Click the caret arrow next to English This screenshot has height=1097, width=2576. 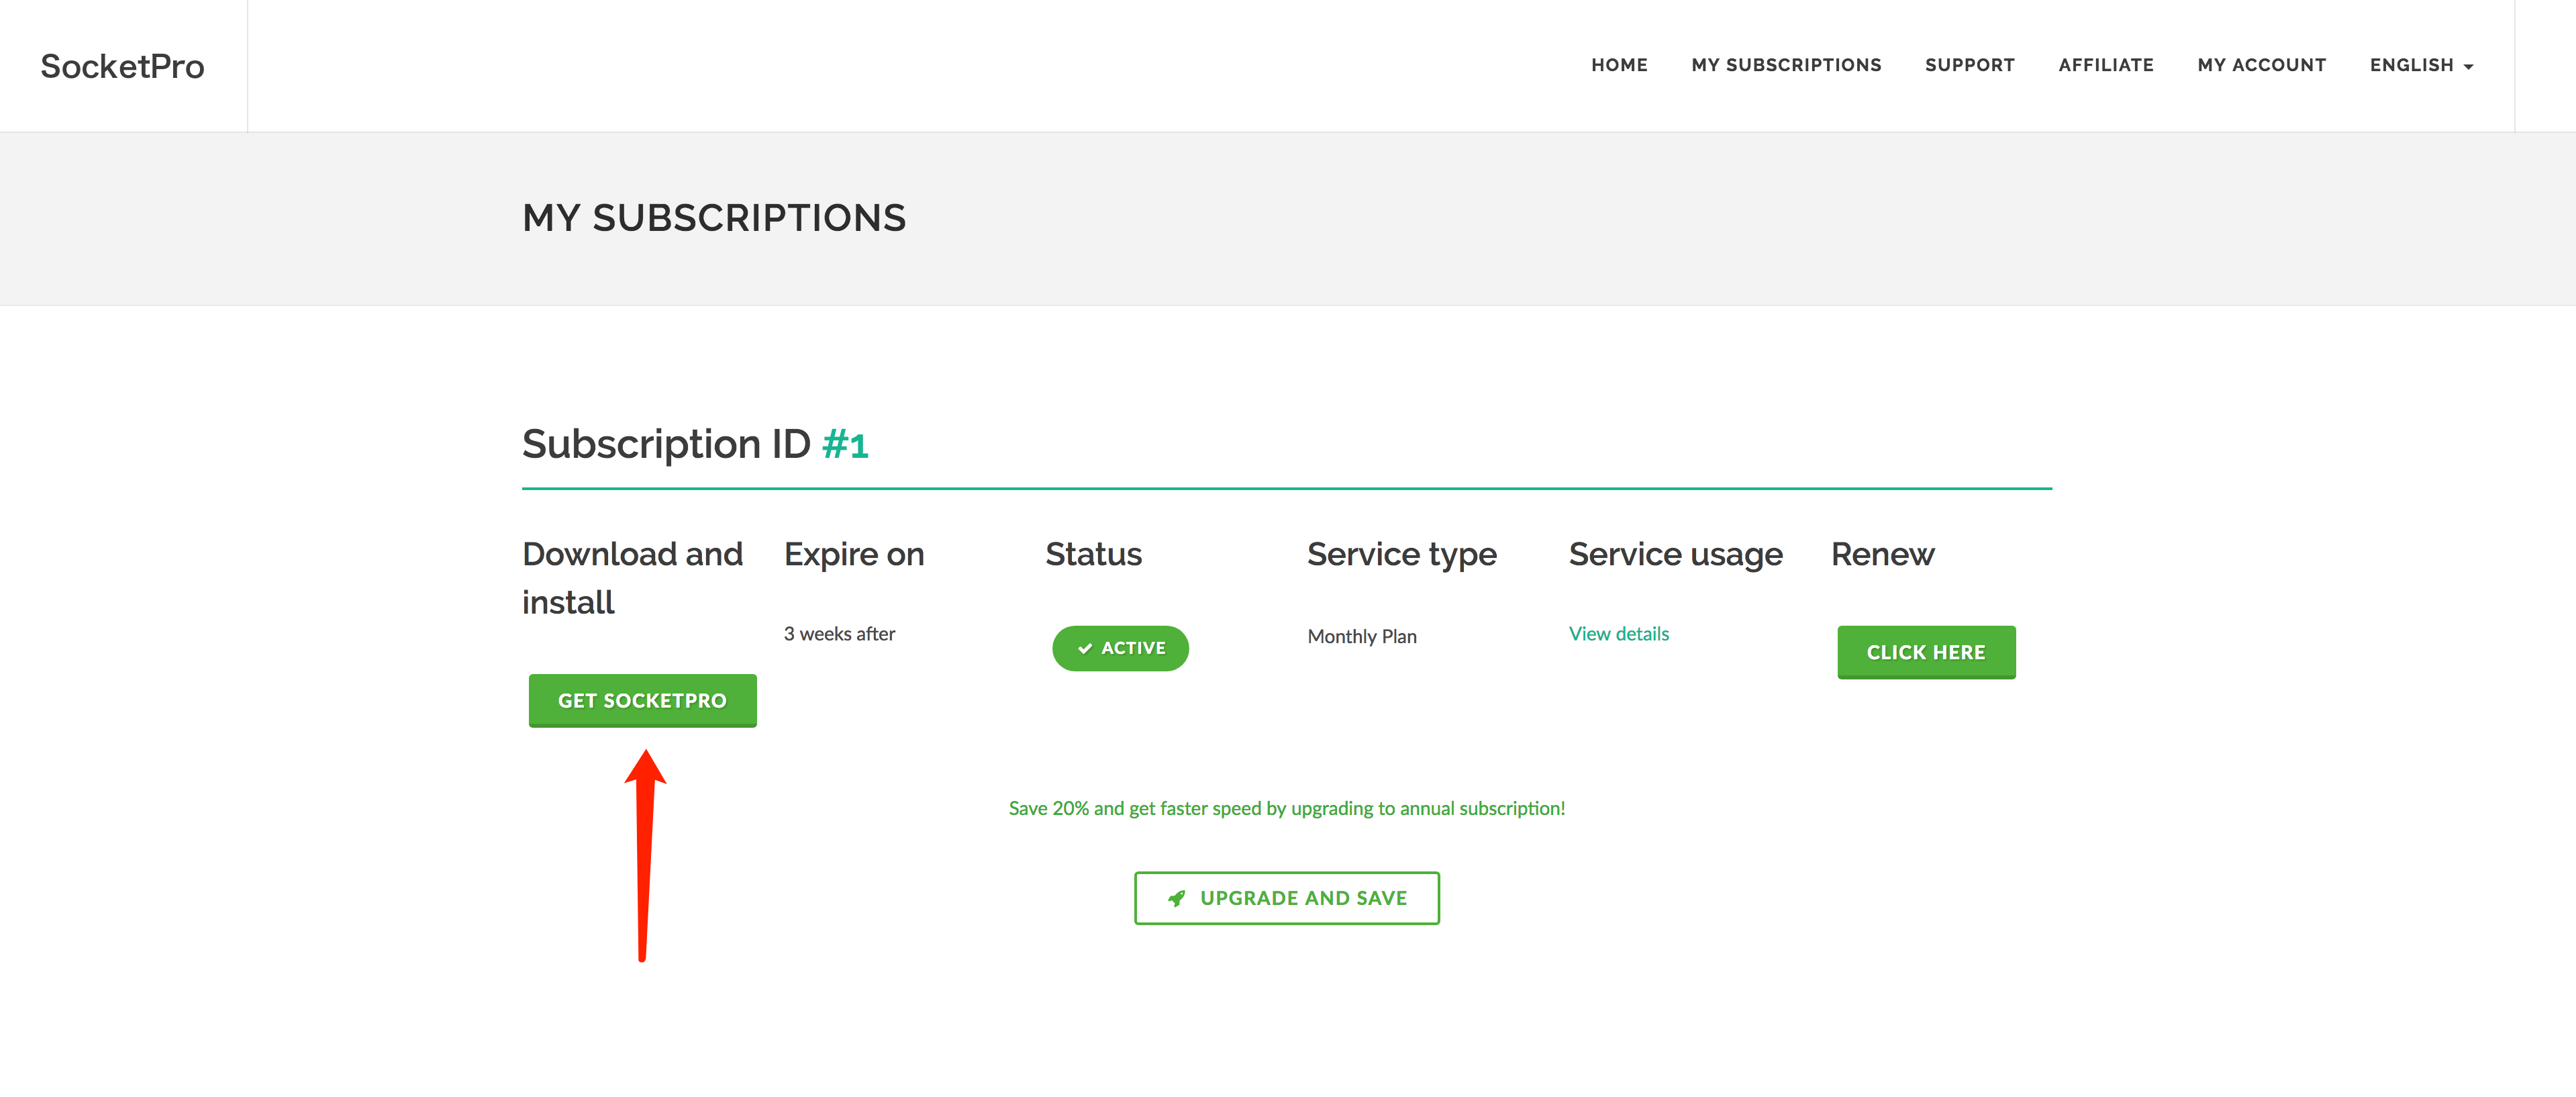(2468, 67)
